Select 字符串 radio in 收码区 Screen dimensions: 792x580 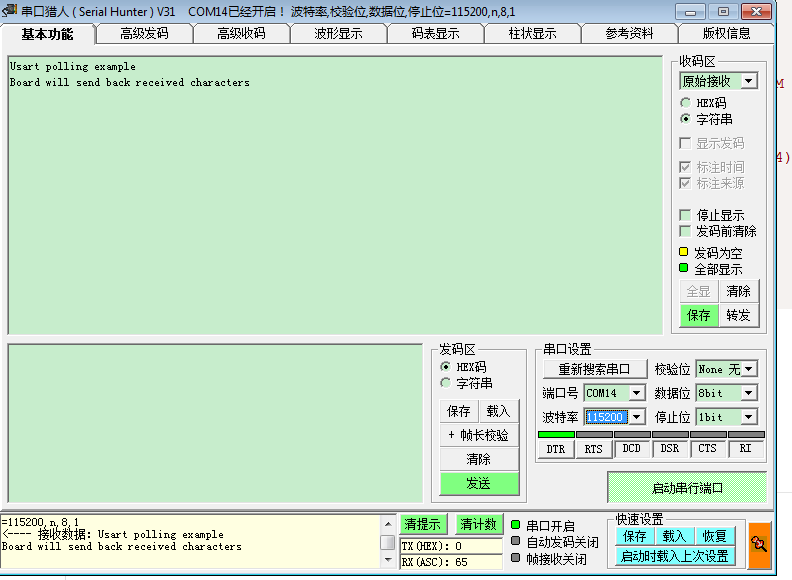pyautogui.click(x=685, y=119)
